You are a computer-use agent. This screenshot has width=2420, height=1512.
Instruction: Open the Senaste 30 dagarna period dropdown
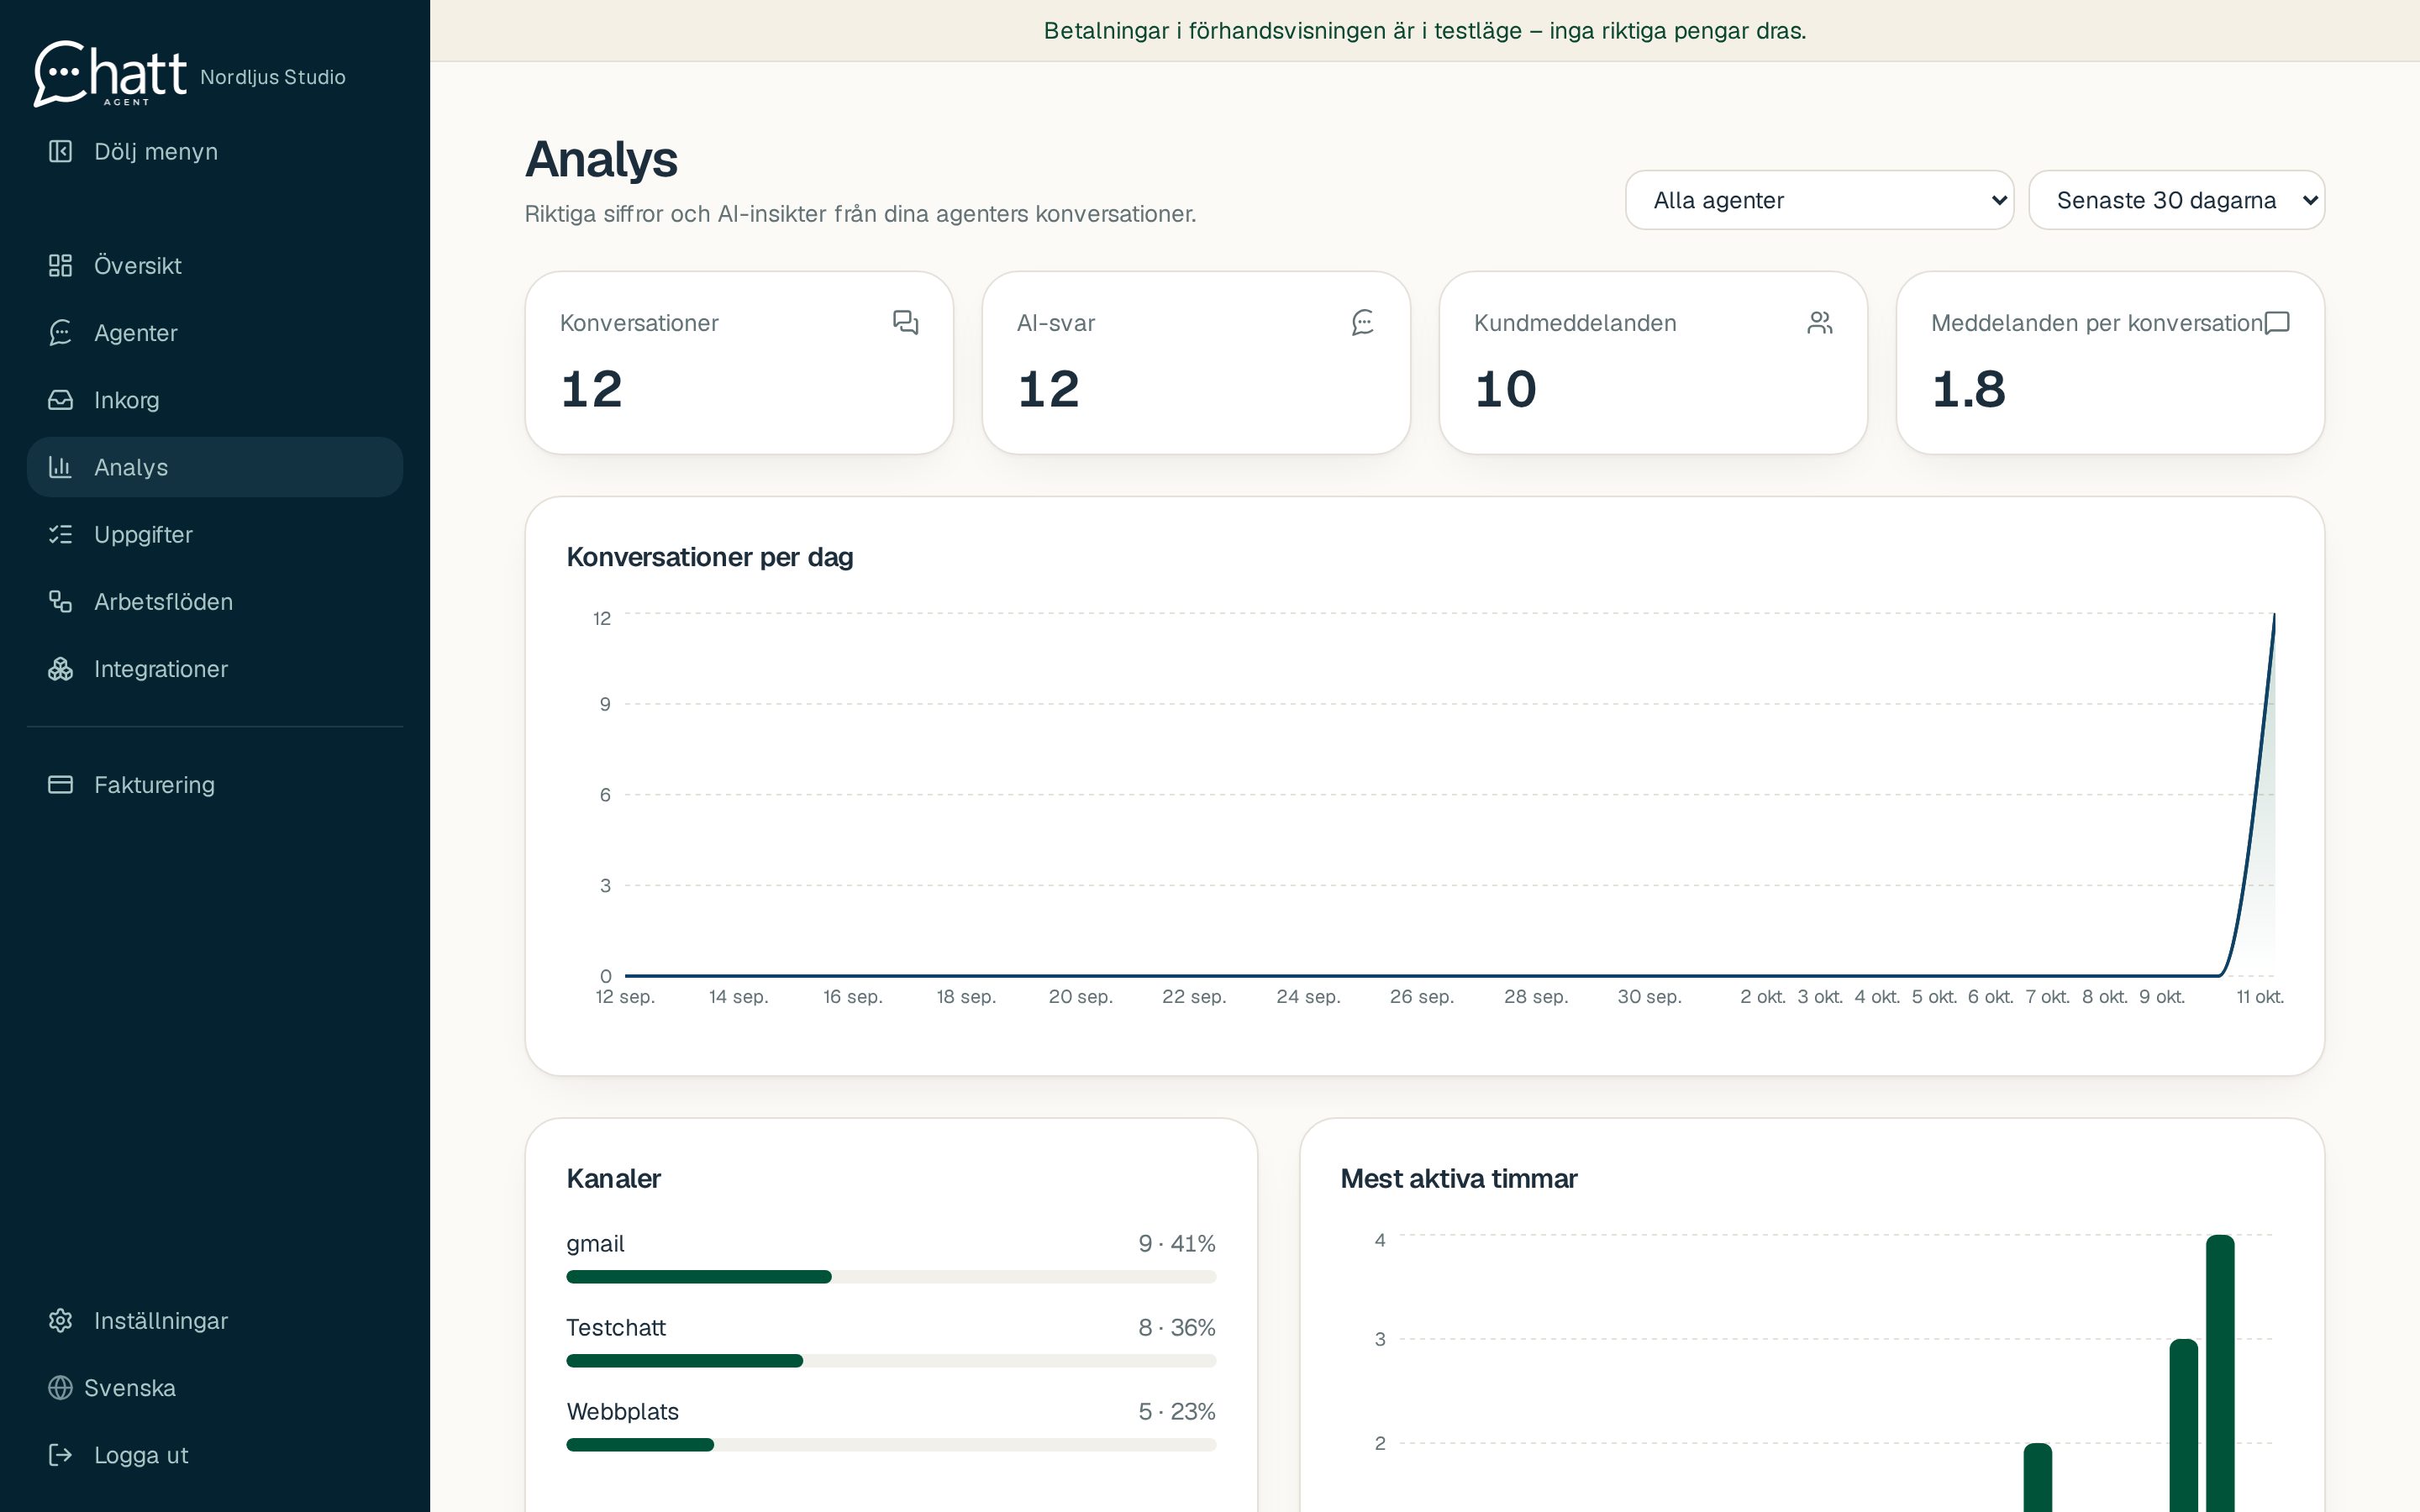[x=2176, y=200]
